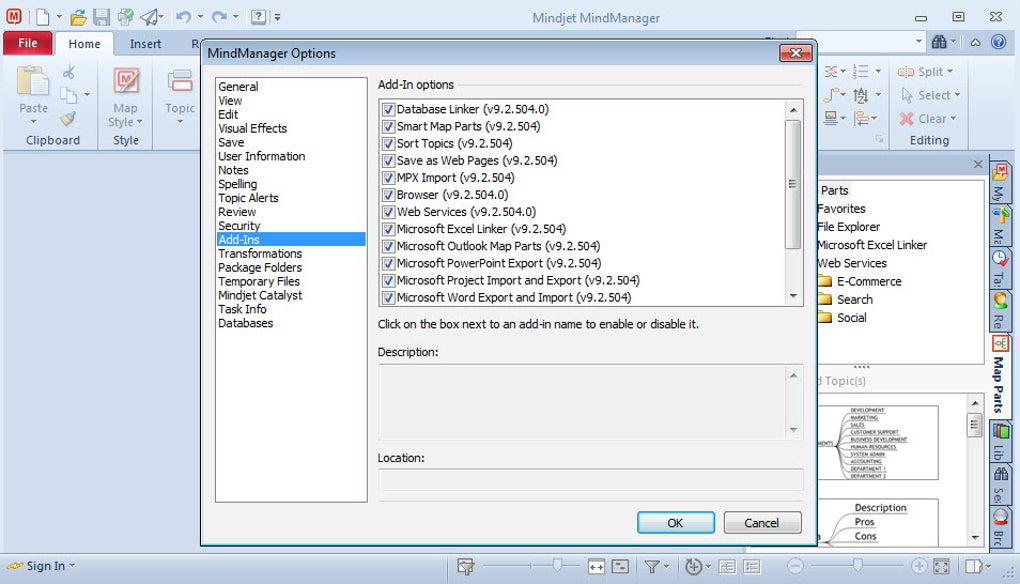This screenshot has height=584, width=1020.
Task: Click the Split topic icon
Action: pos(906,72)
